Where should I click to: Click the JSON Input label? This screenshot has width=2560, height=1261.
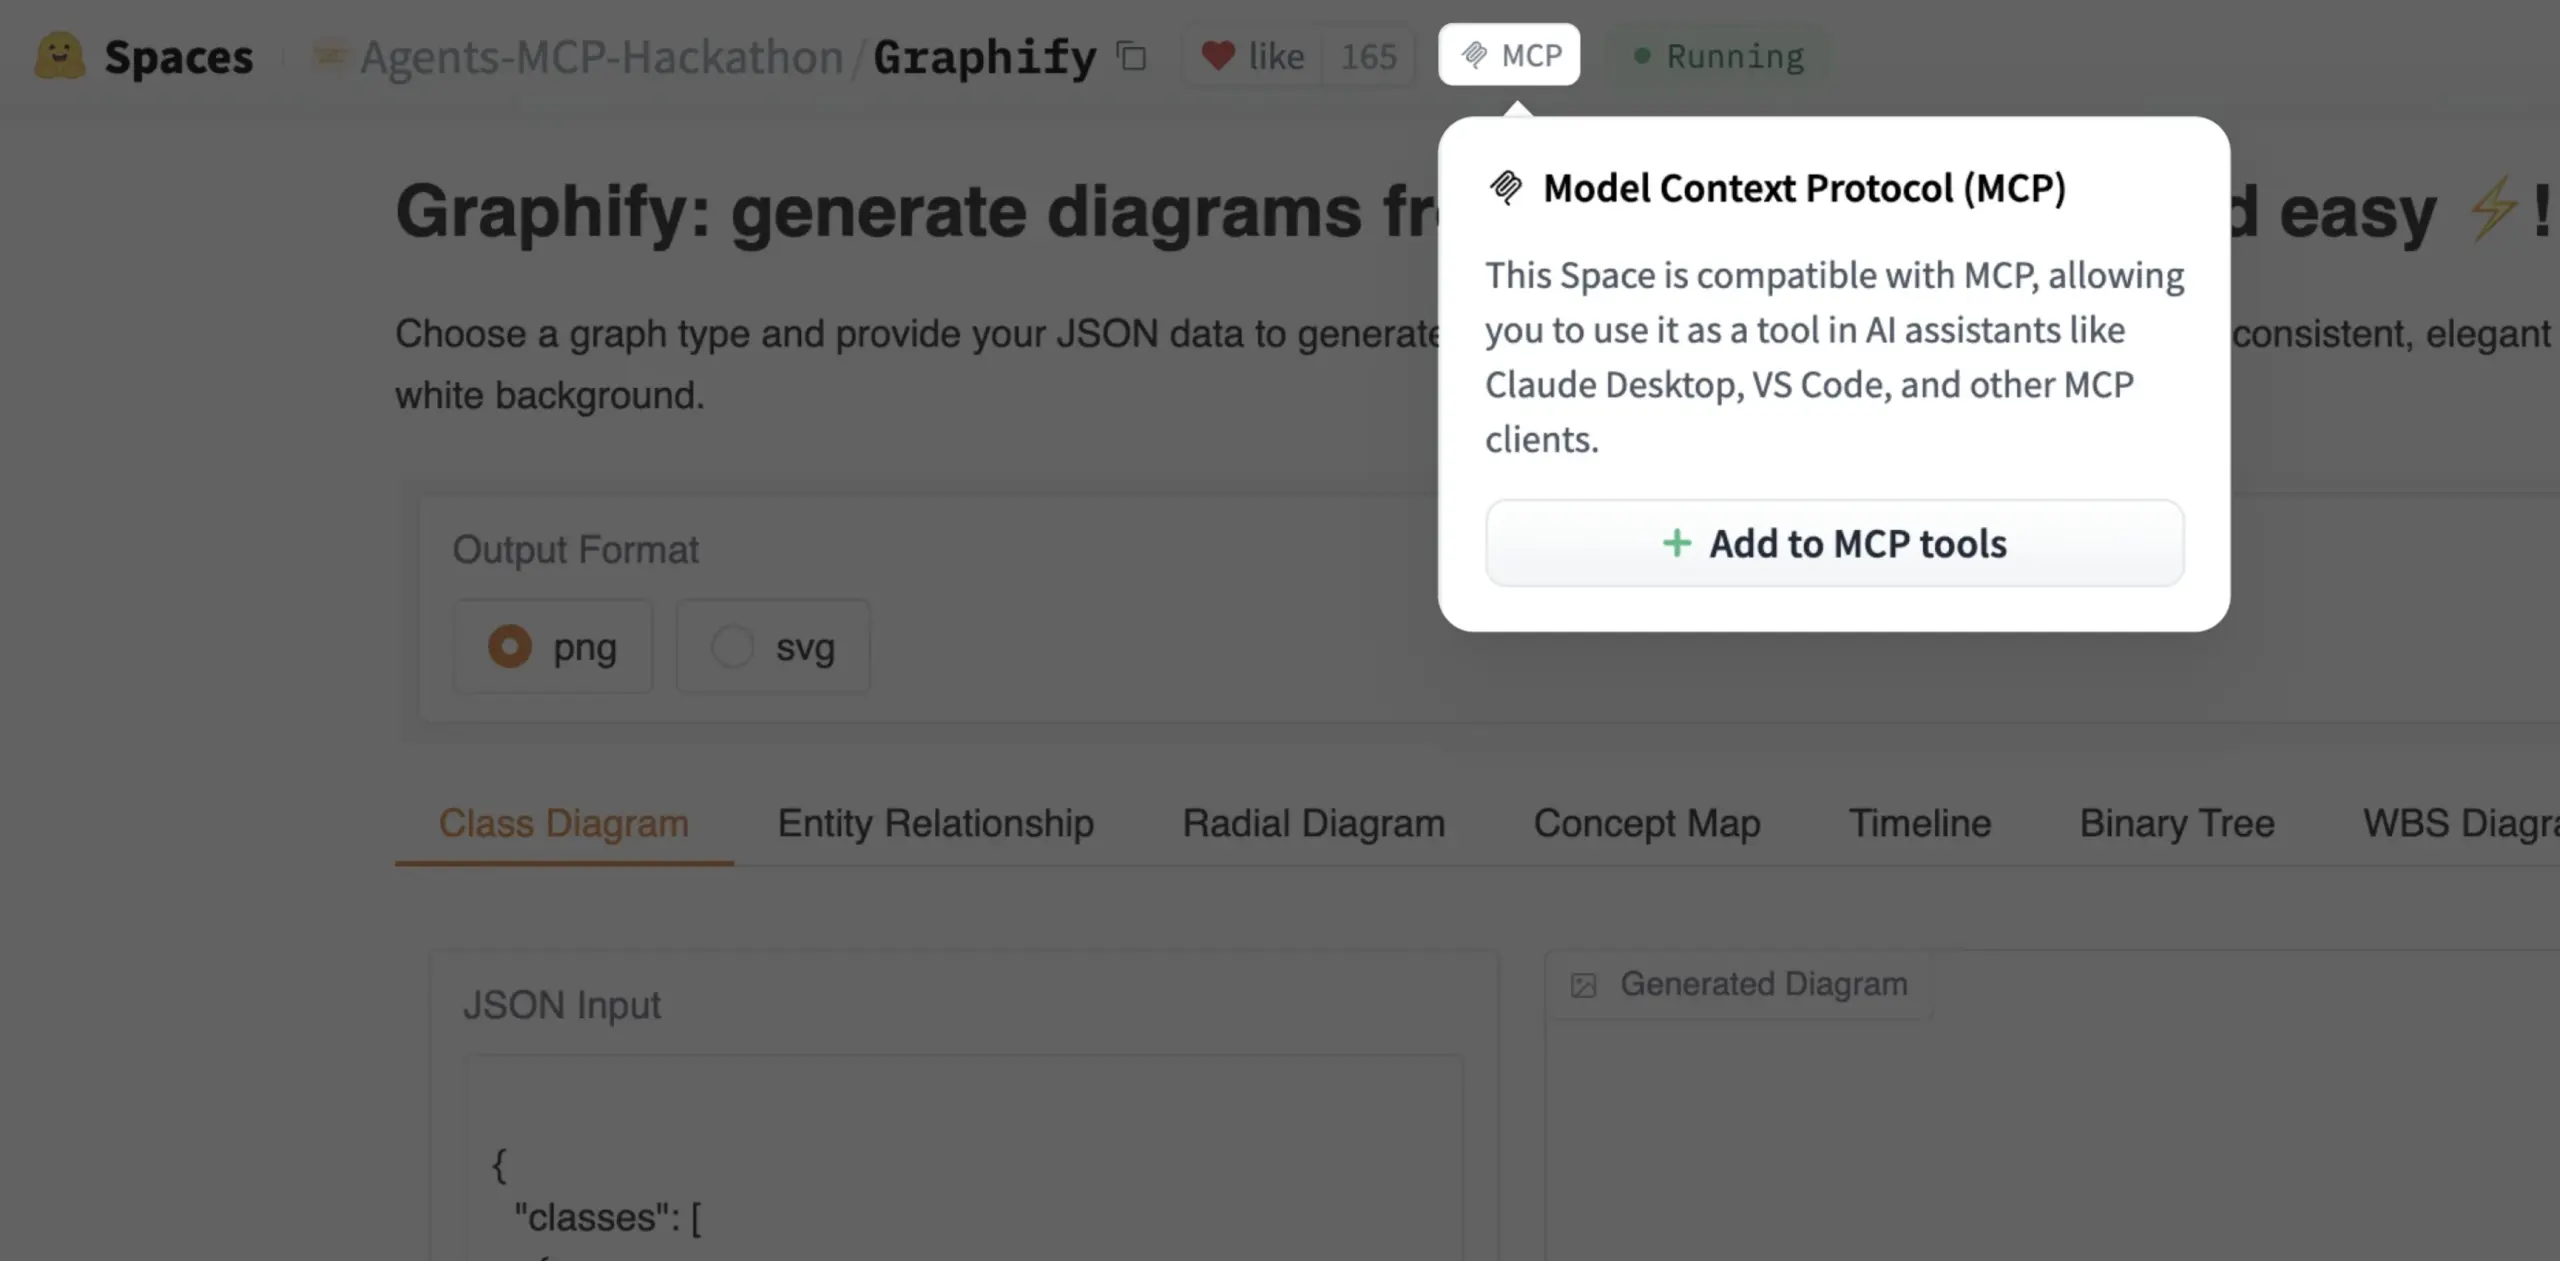point(562,1005)
